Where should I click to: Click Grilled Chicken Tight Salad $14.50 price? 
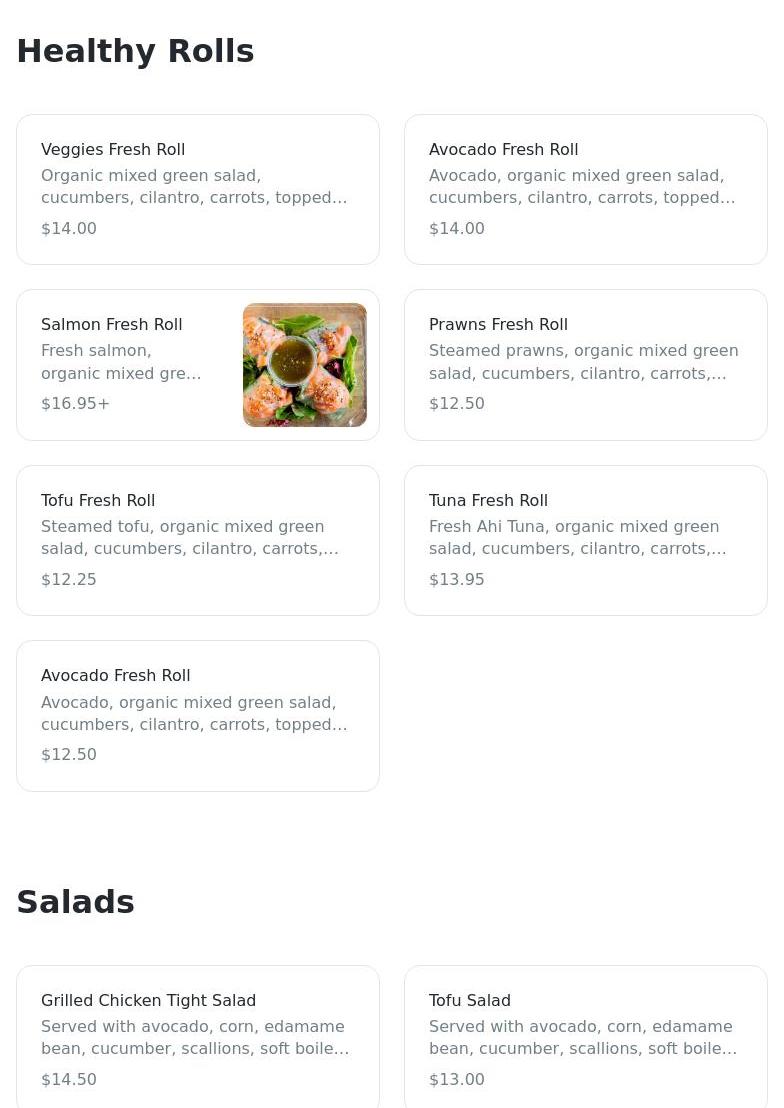69,1079
